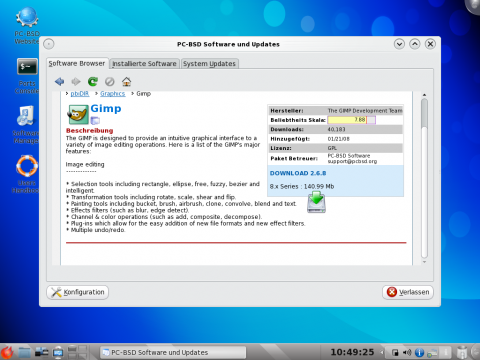Open the Installierte Software tab
The image size is (480, 360).
pos(144,64)
